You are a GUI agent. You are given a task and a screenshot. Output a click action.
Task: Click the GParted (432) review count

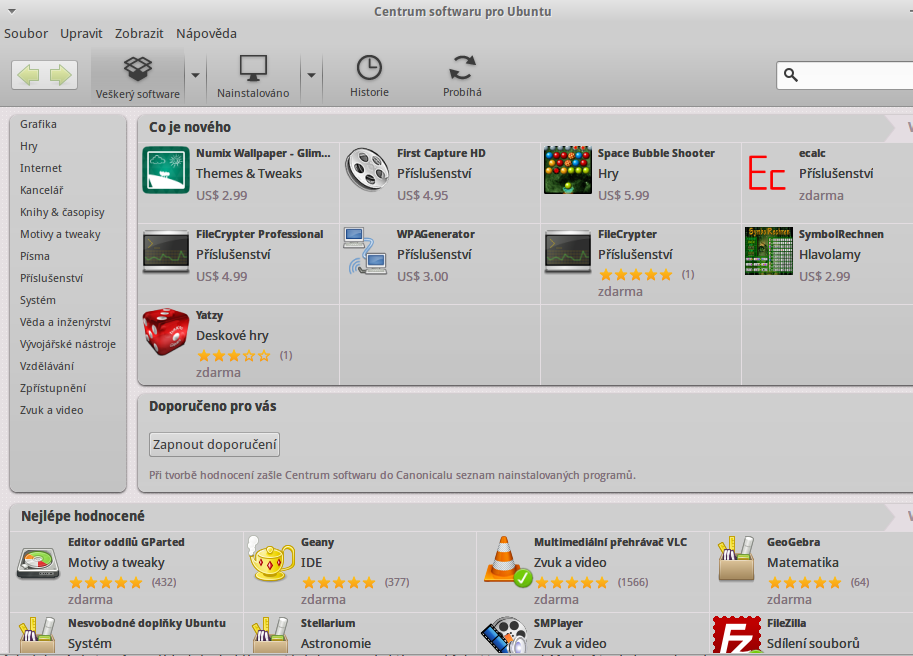(164, 582)
